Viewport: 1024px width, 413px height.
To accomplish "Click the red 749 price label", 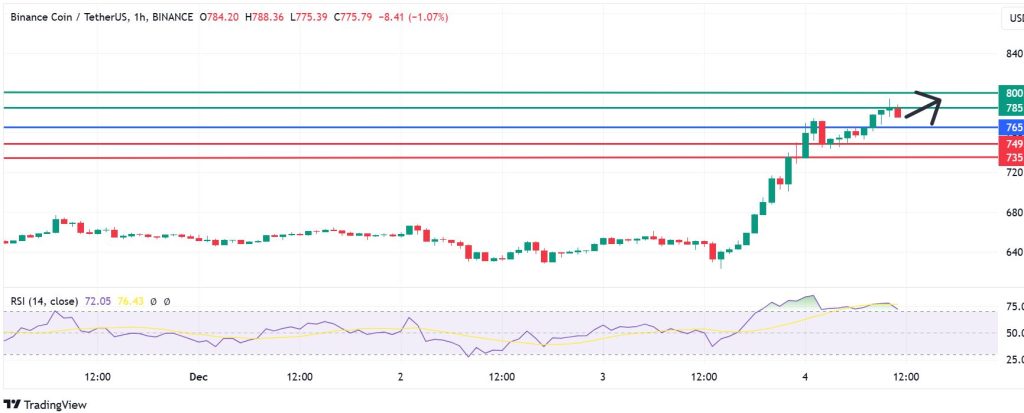I will [x=1012, y=145].
